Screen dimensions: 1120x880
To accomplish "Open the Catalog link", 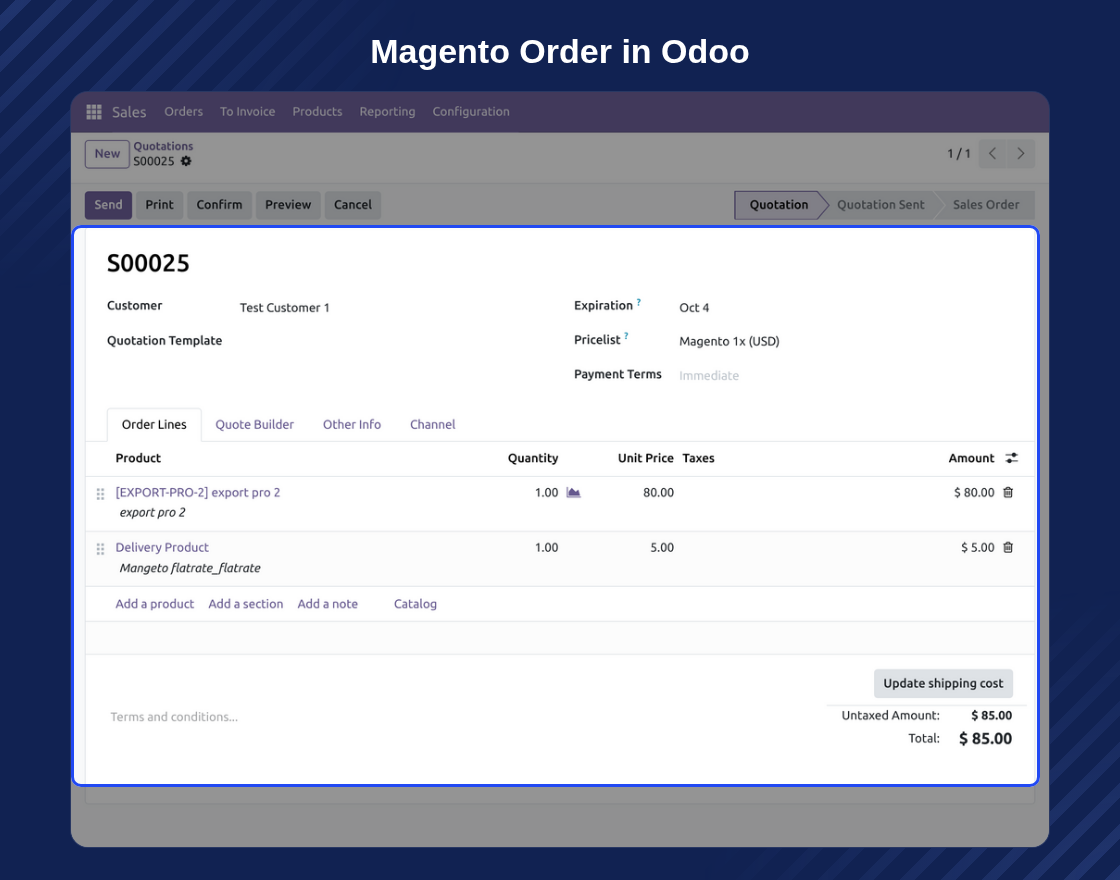I will [x=415, y=604].
